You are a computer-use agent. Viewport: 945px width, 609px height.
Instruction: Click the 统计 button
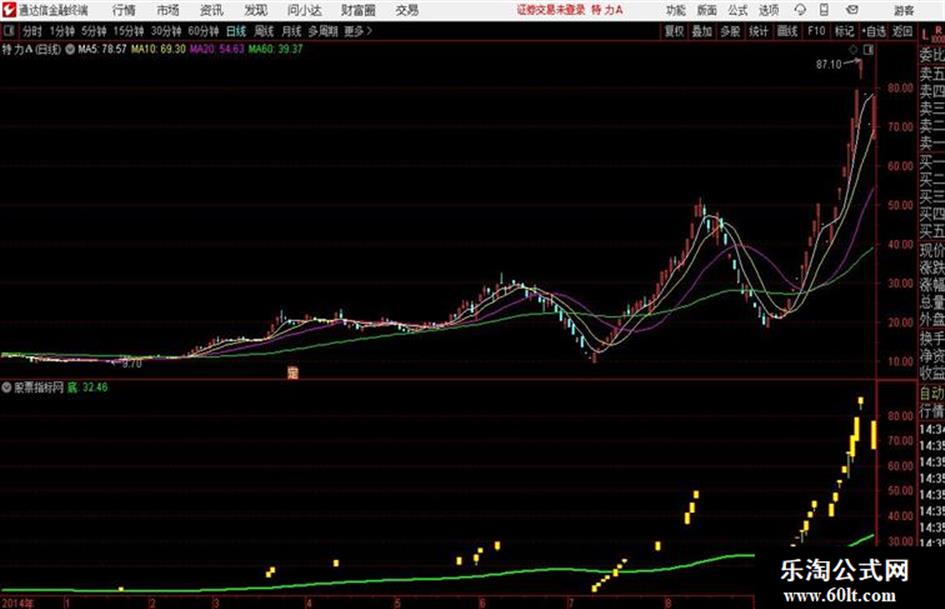tap(758, 31)
